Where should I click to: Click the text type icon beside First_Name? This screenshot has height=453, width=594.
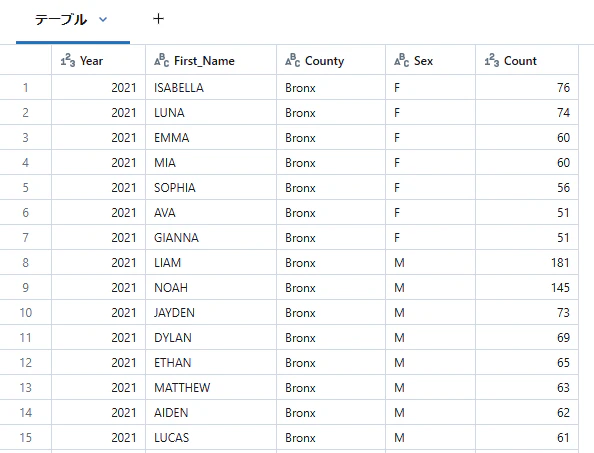click(x=161, y=60)
